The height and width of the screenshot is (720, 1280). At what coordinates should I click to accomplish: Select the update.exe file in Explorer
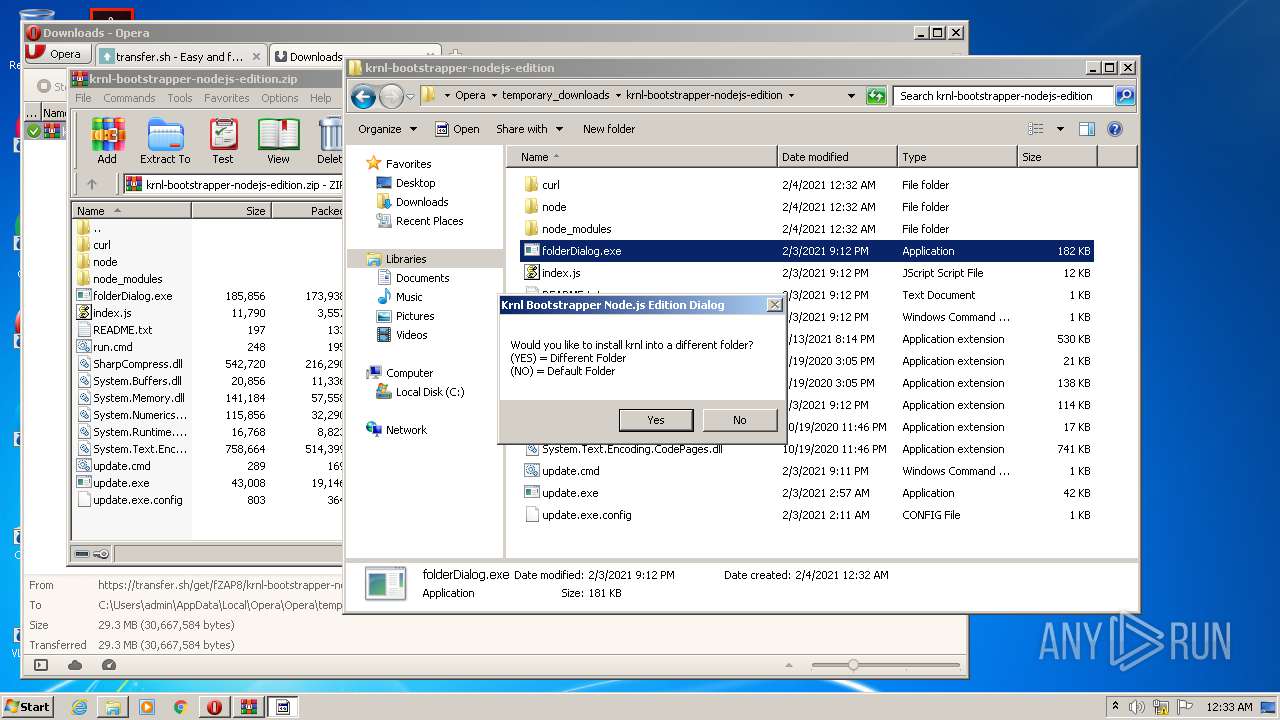tap(570, 493)
